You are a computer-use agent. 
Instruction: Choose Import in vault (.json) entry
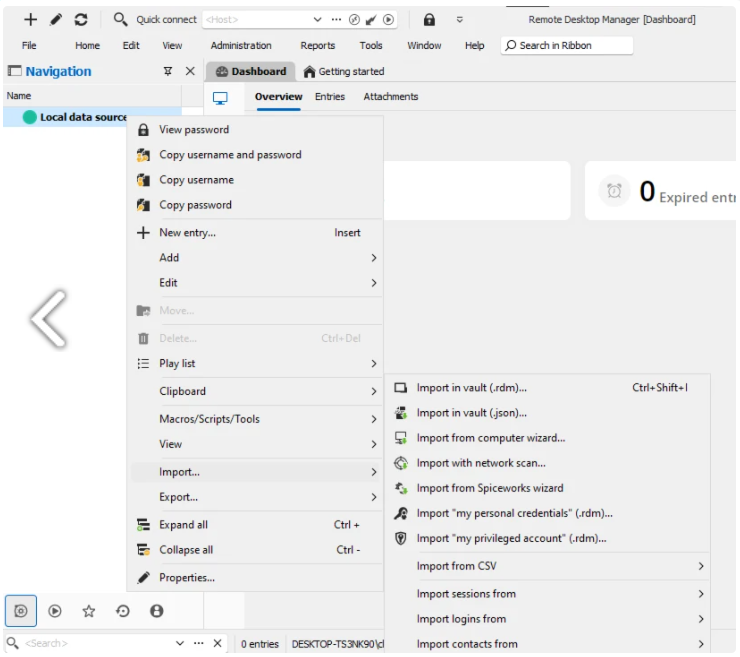(471, 412)
